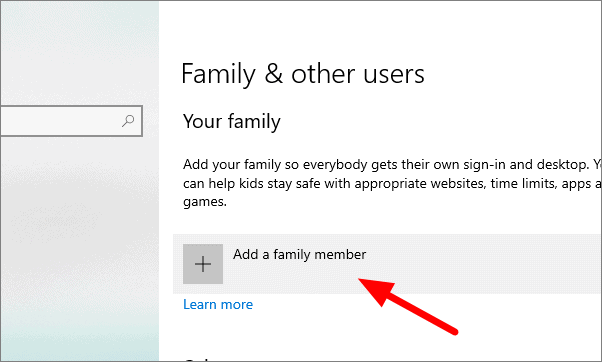Image resolution: width=602 pixels, height=362 pixels.
Task: Select the "Add a family member" label
Action: pyautogui.click(x=299, y=255)
